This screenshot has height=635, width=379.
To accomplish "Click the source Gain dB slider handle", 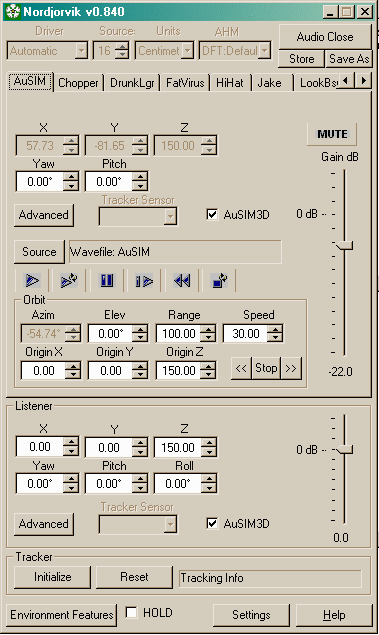I will pos(345,245).
